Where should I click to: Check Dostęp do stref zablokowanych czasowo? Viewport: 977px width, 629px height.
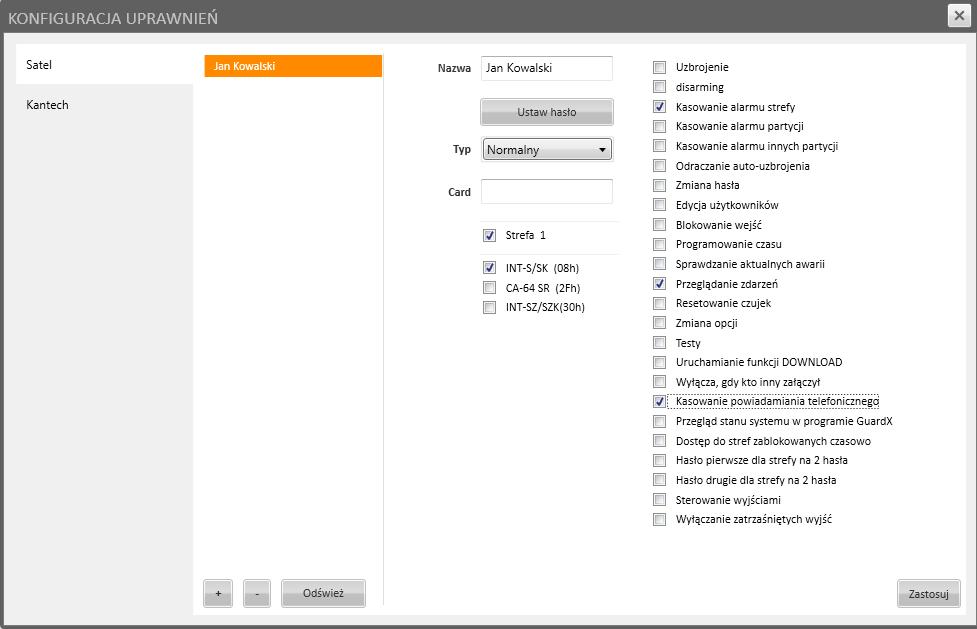pyautogui.click(x=659, y=441)
